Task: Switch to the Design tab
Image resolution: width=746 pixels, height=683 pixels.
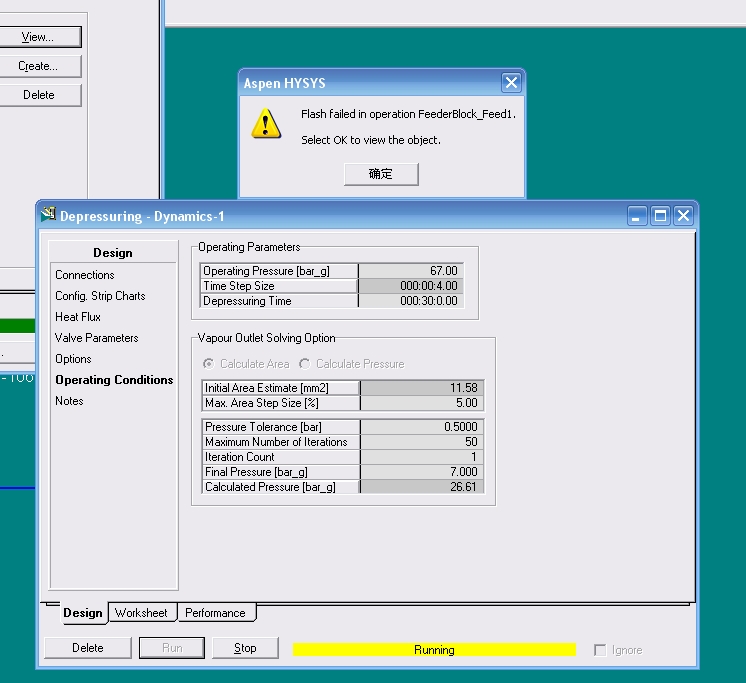Action: click(x=83, y=613)
